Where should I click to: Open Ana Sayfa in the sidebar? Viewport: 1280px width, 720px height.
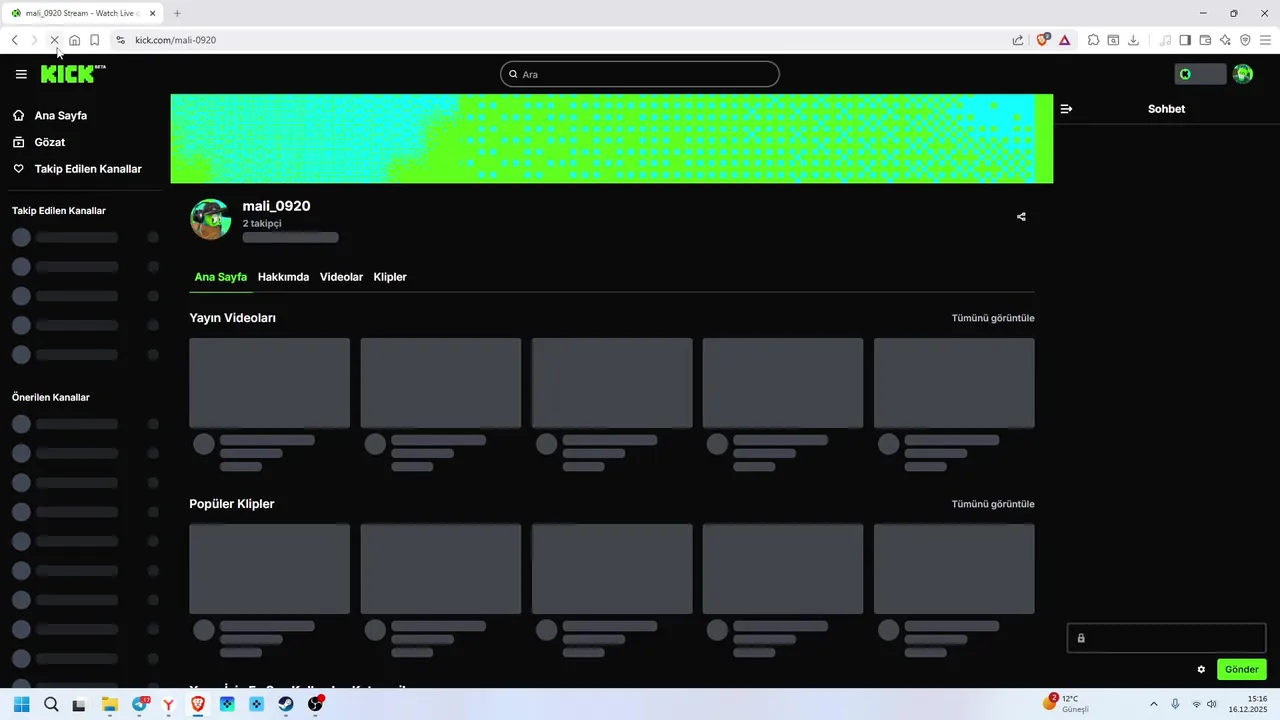pos(60,116)
